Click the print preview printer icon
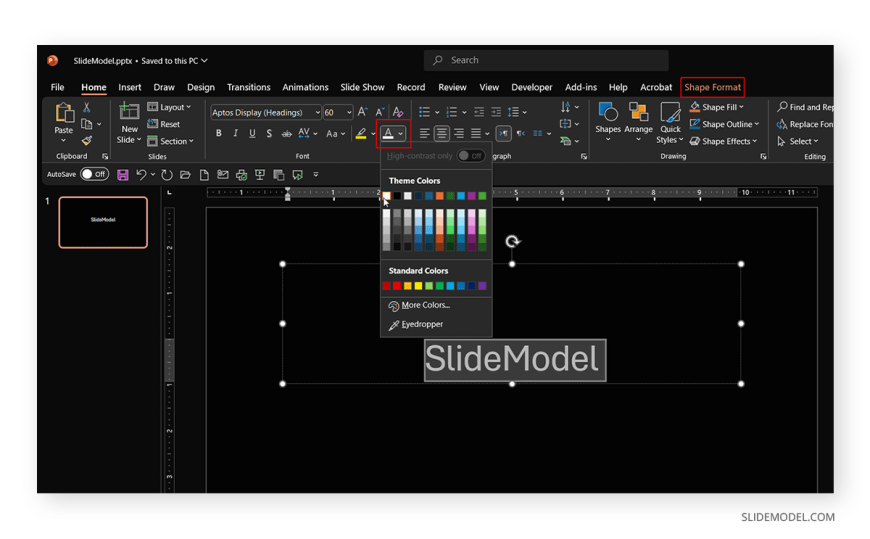Screen dimensions: 870x539 [241, 175]
